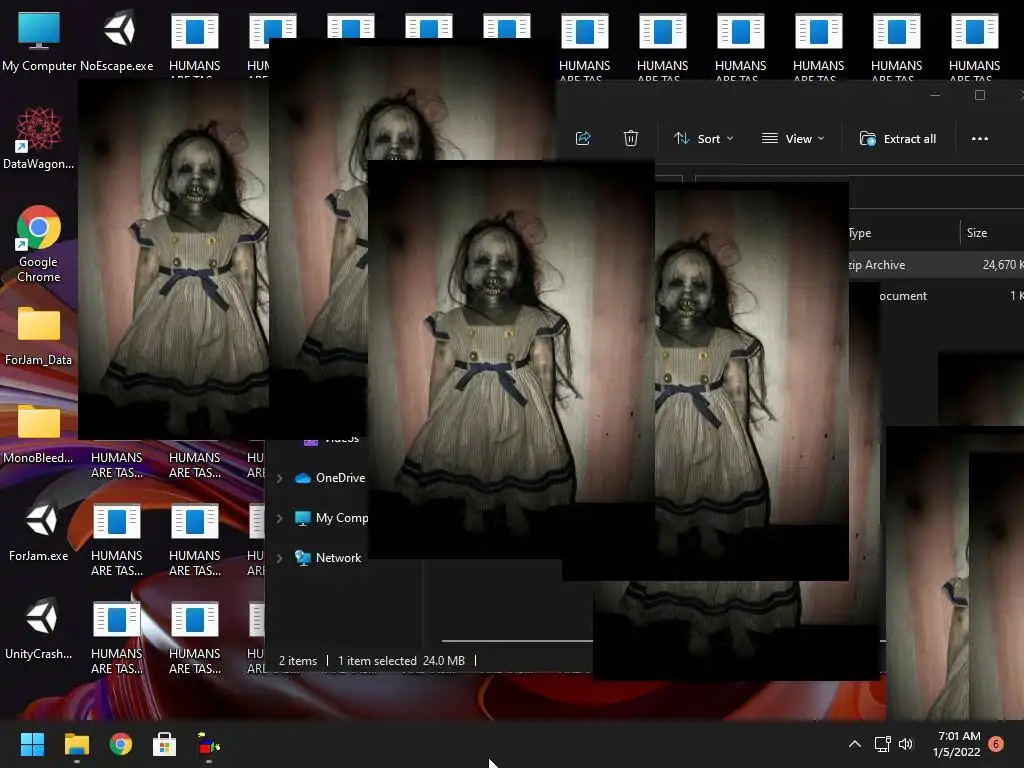Expand the OneDrive tree node chevron
This screenshot has height=768, width=1024.
(280, 478)
